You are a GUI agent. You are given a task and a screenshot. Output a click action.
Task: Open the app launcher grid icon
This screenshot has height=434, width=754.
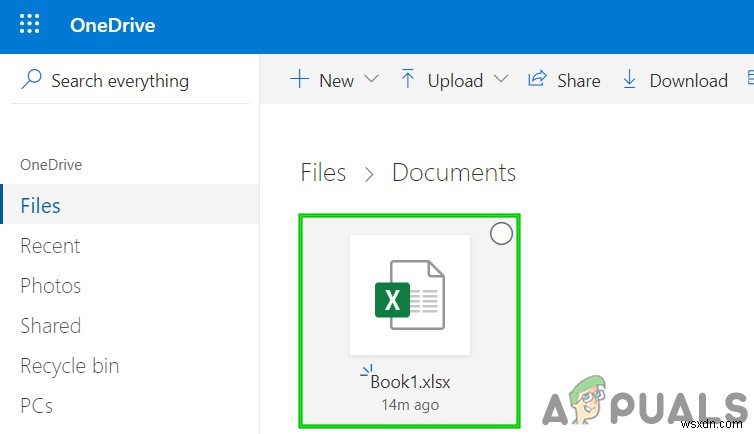pyautogui.click(x=29, y=24)
